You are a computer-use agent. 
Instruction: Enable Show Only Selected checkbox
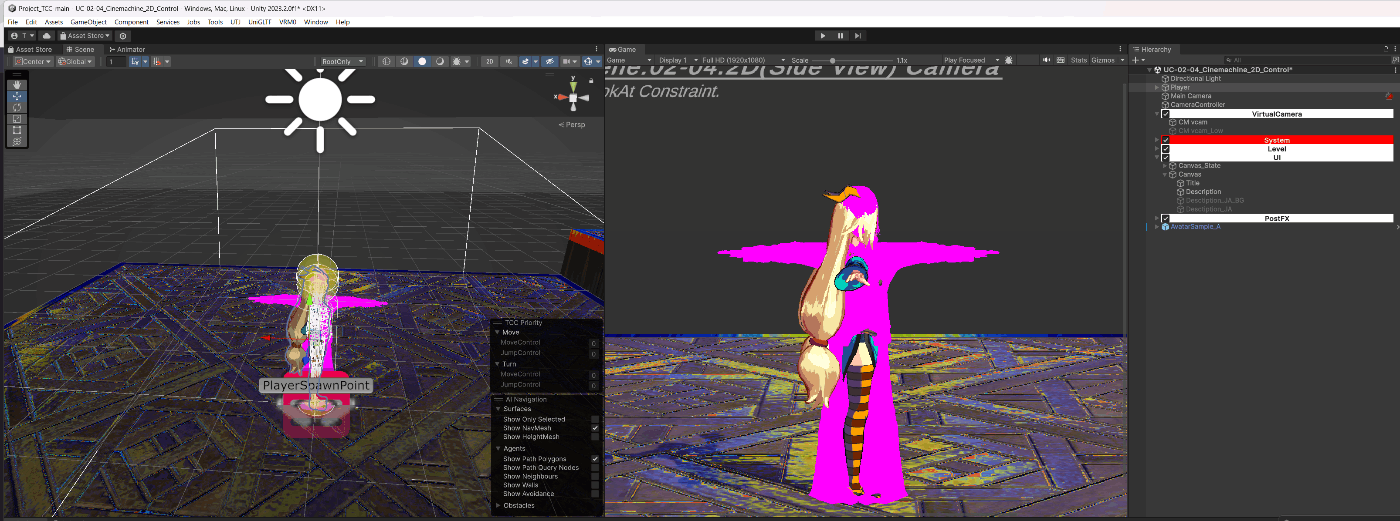point(595,419)
